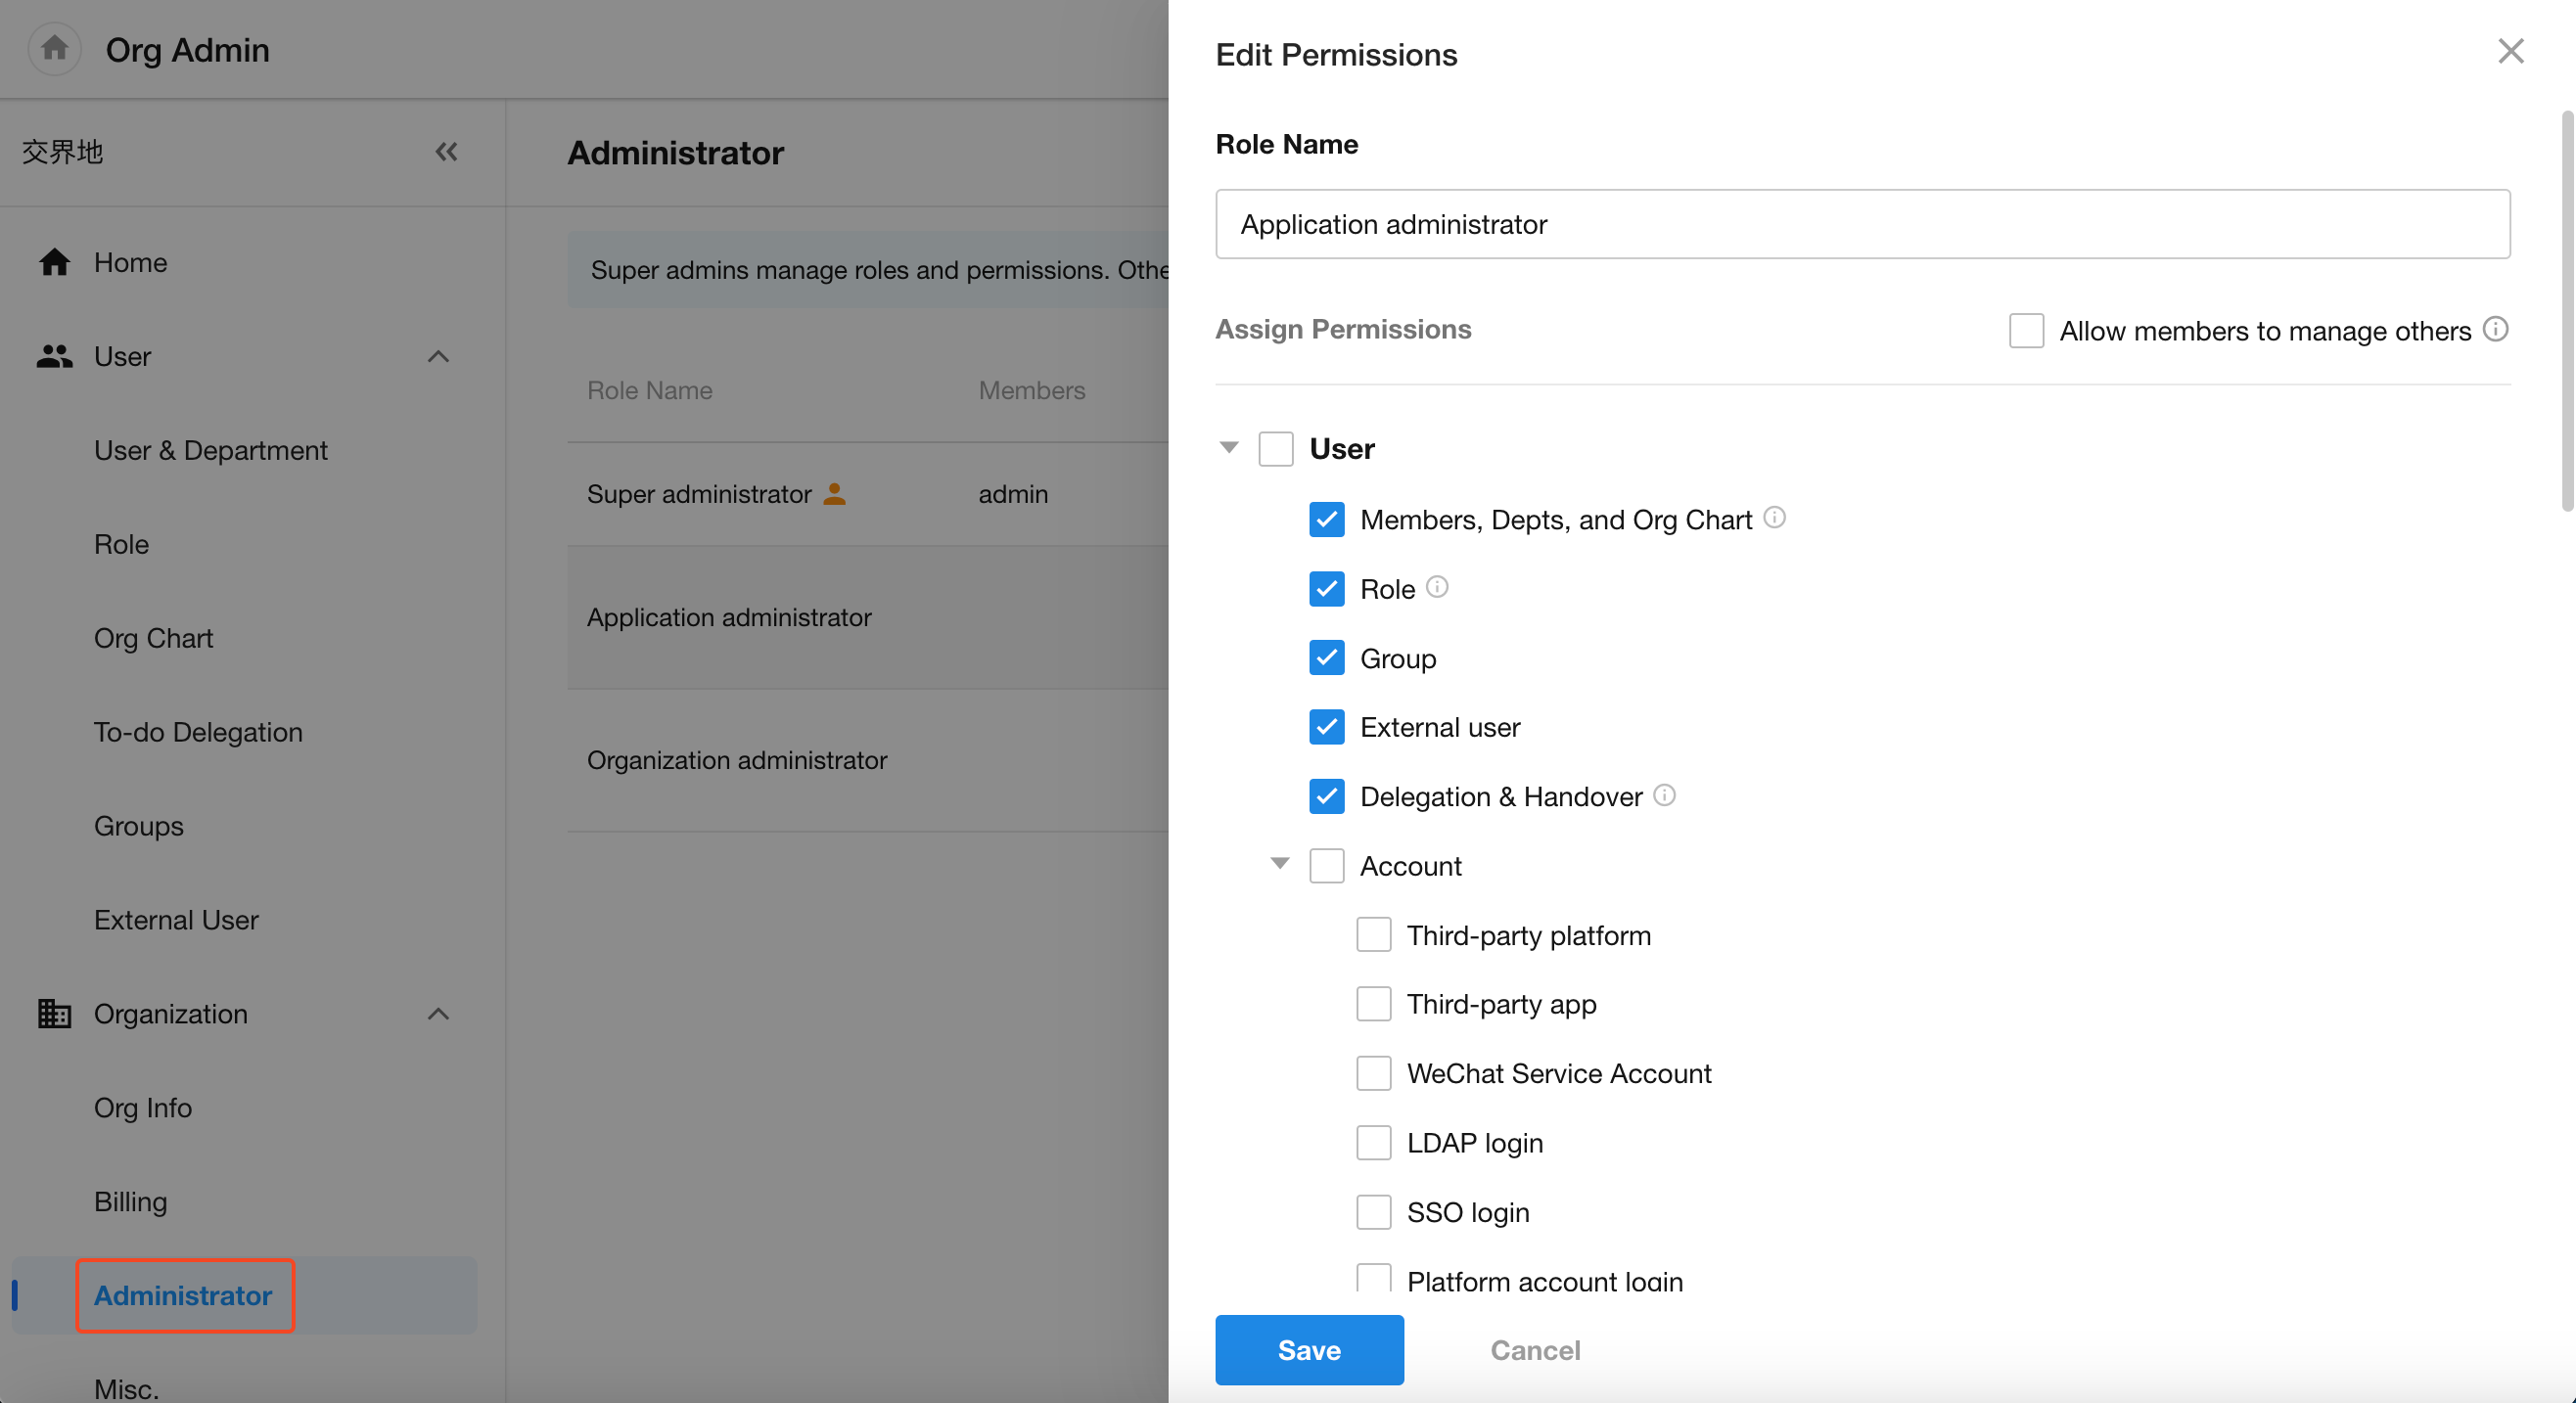Click the Organization building icon in sidebar
This screenshot has width=2576, height=1403.
tap(54, 1013)
